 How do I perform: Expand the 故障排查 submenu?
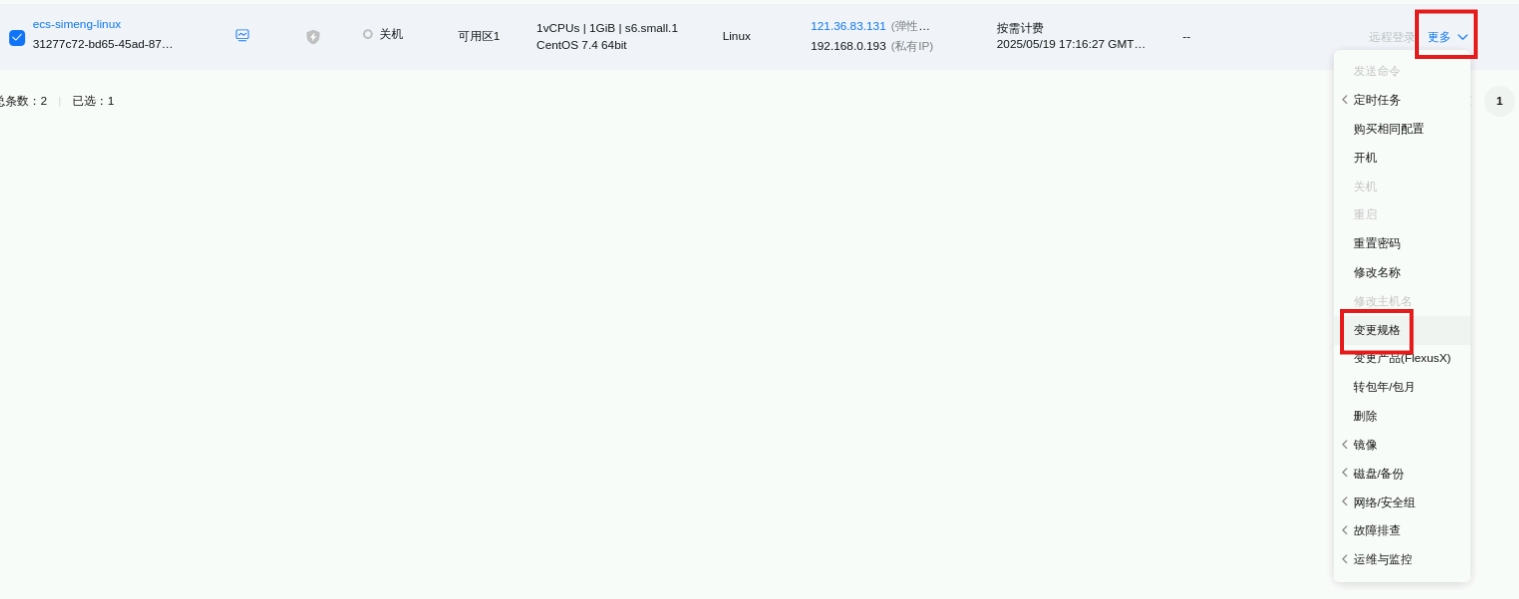coord(1377,531)
